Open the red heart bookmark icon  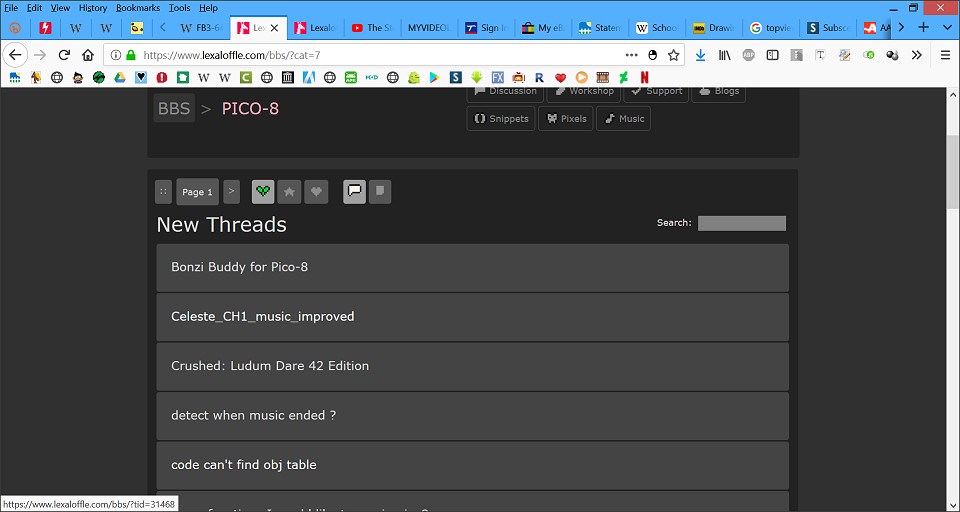point(560,77)
